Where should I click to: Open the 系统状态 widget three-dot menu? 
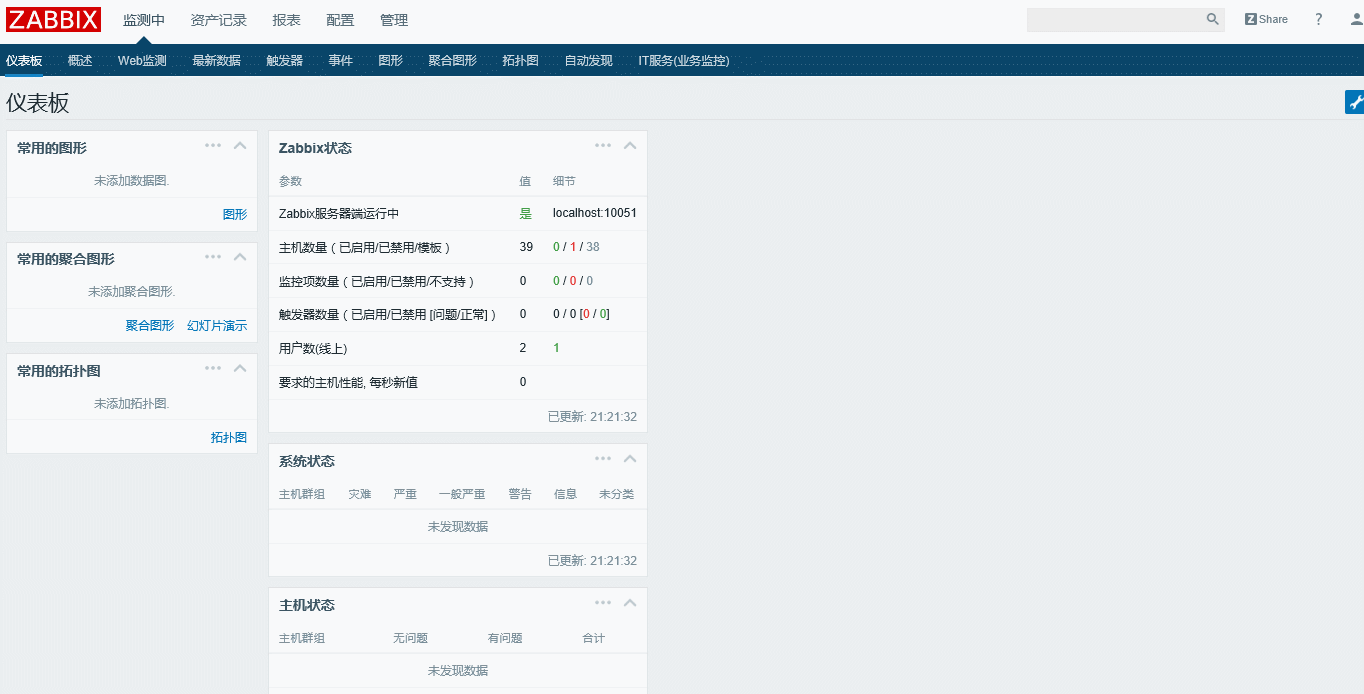click(x=603, y=459)
